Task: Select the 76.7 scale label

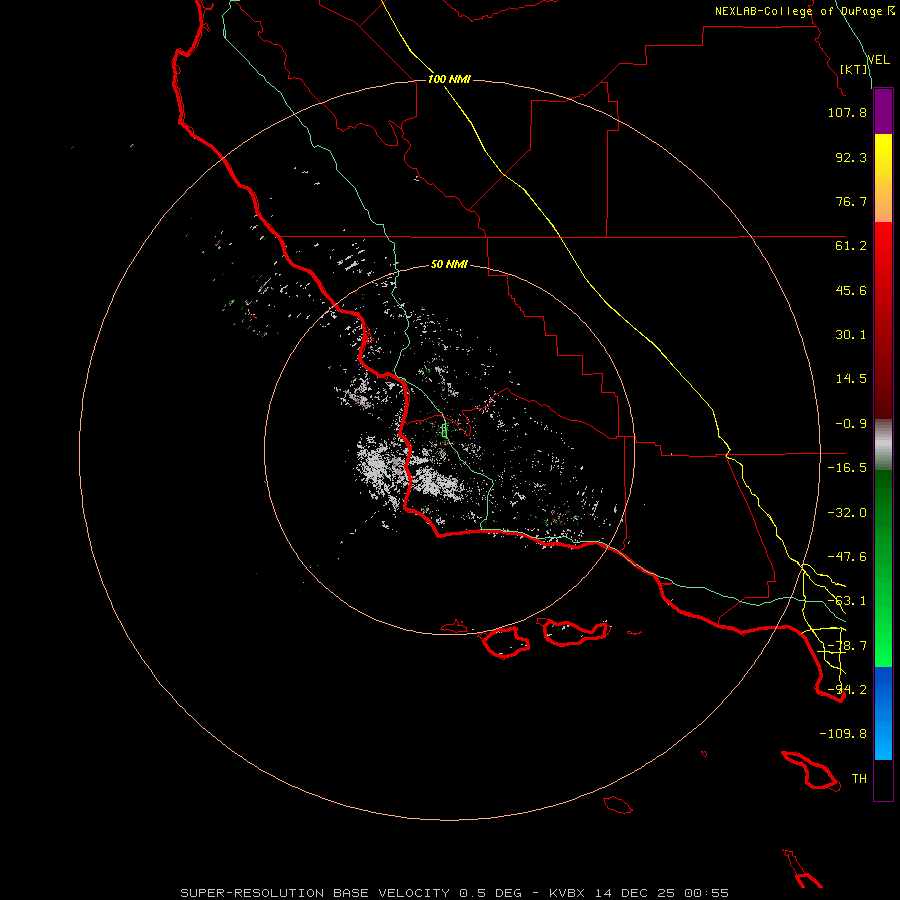Action: click(851, 201)
